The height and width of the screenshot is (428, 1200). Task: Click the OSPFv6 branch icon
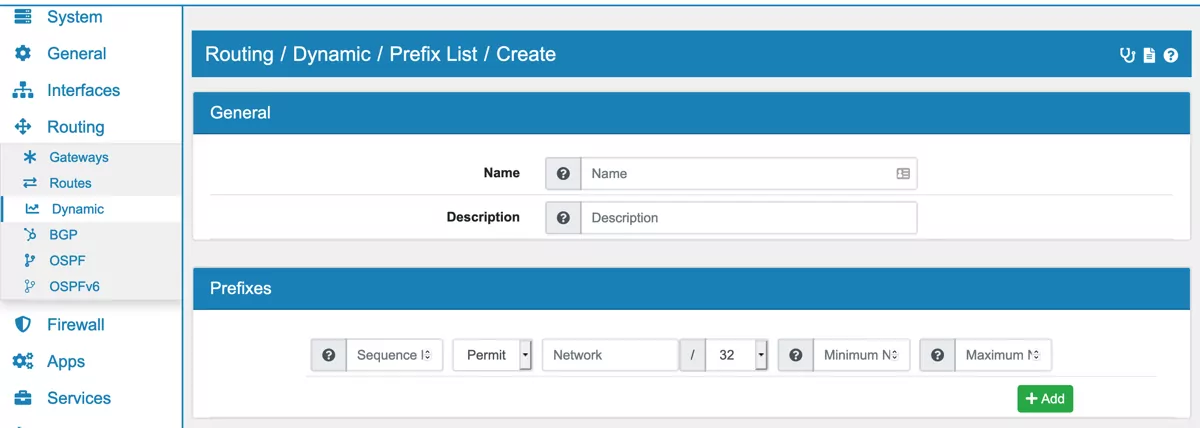pyautogui.click(x=30, y=287)
